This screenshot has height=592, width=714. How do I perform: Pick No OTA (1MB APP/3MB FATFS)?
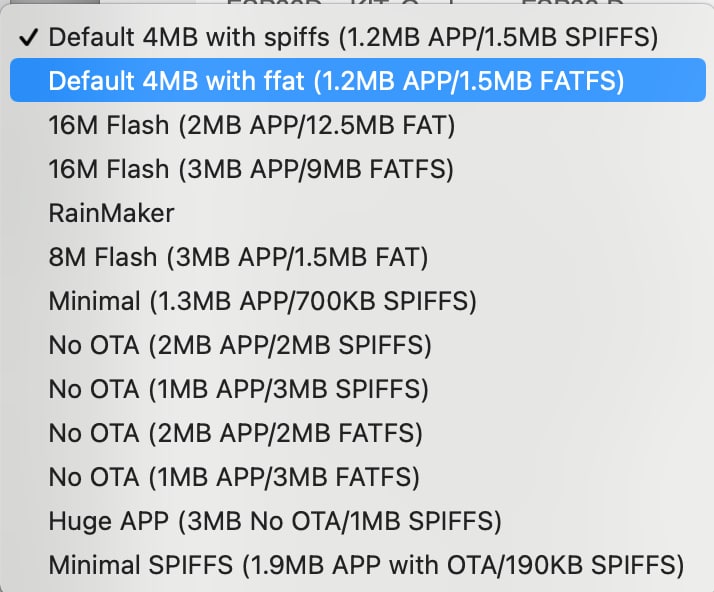[x=234, y=477]
